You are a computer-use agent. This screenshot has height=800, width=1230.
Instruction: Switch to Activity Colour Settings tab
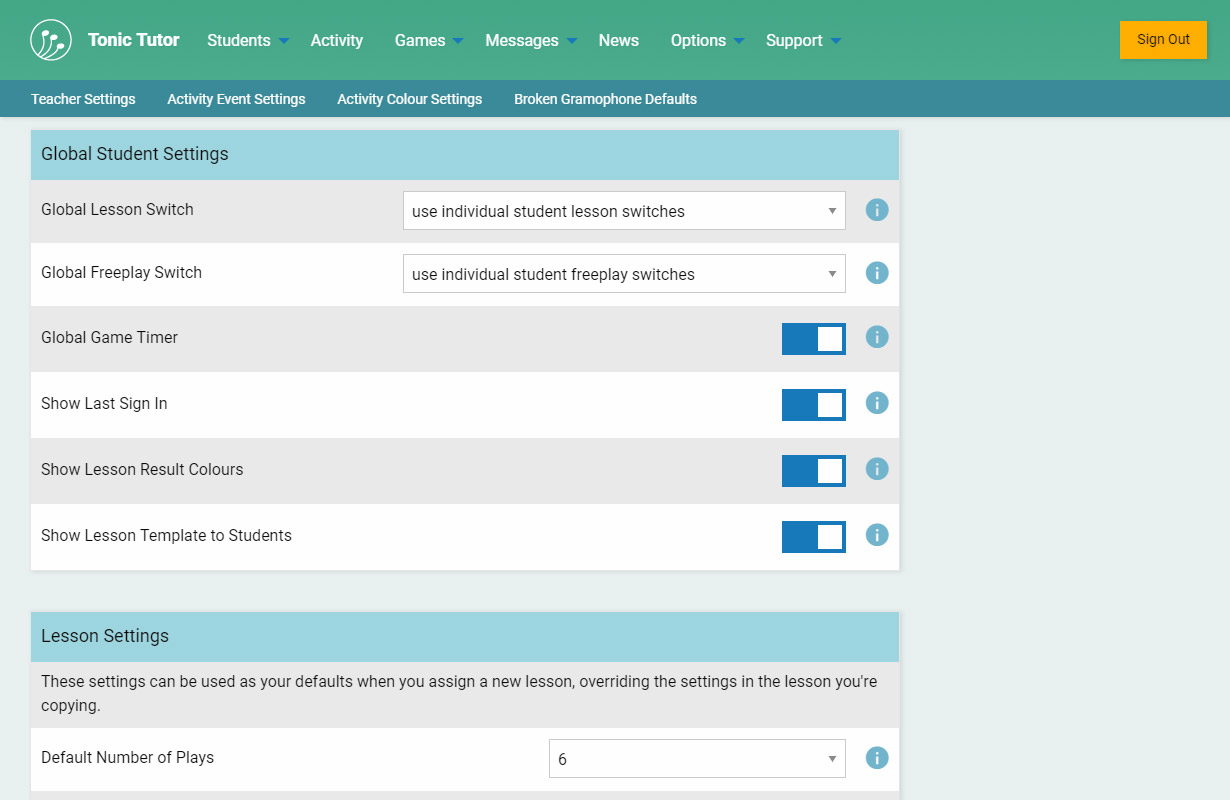[410, 99]
